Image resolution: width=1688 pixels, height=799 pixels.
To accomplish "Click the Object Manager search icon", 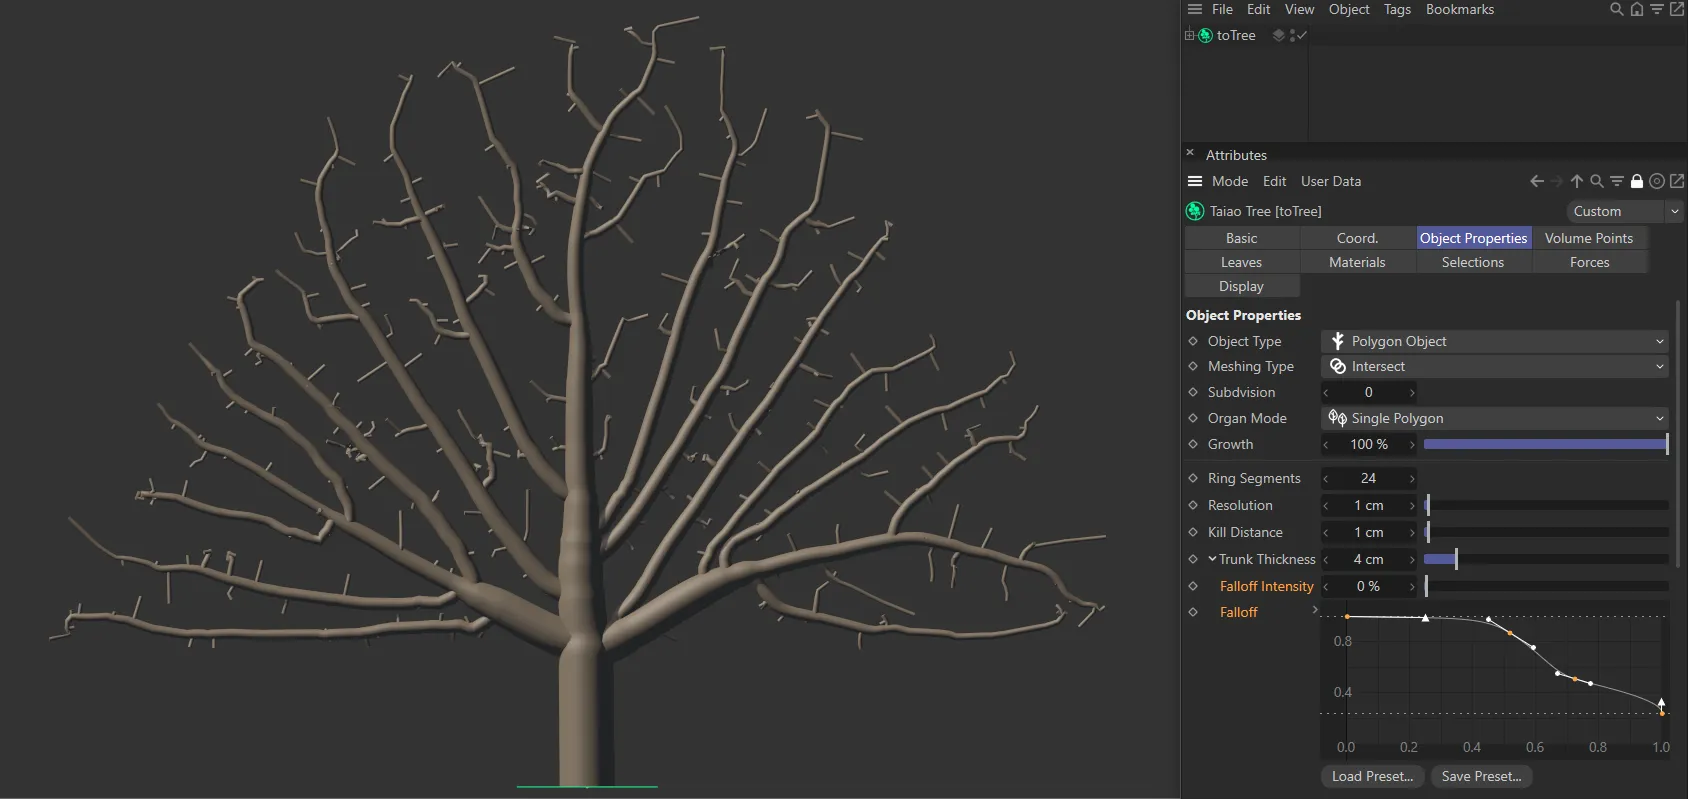I will click(x=1616, y=10).
